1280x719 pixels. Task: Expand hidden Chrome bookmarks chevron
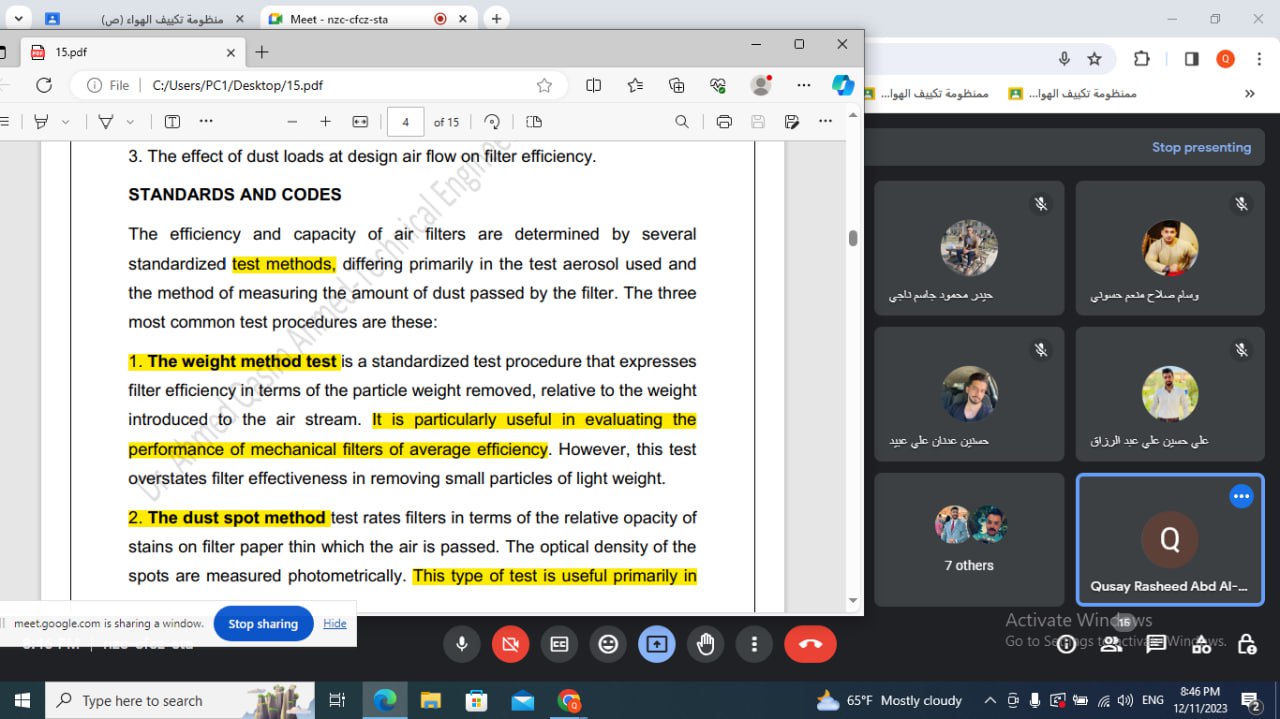[x=1249, y=93]
